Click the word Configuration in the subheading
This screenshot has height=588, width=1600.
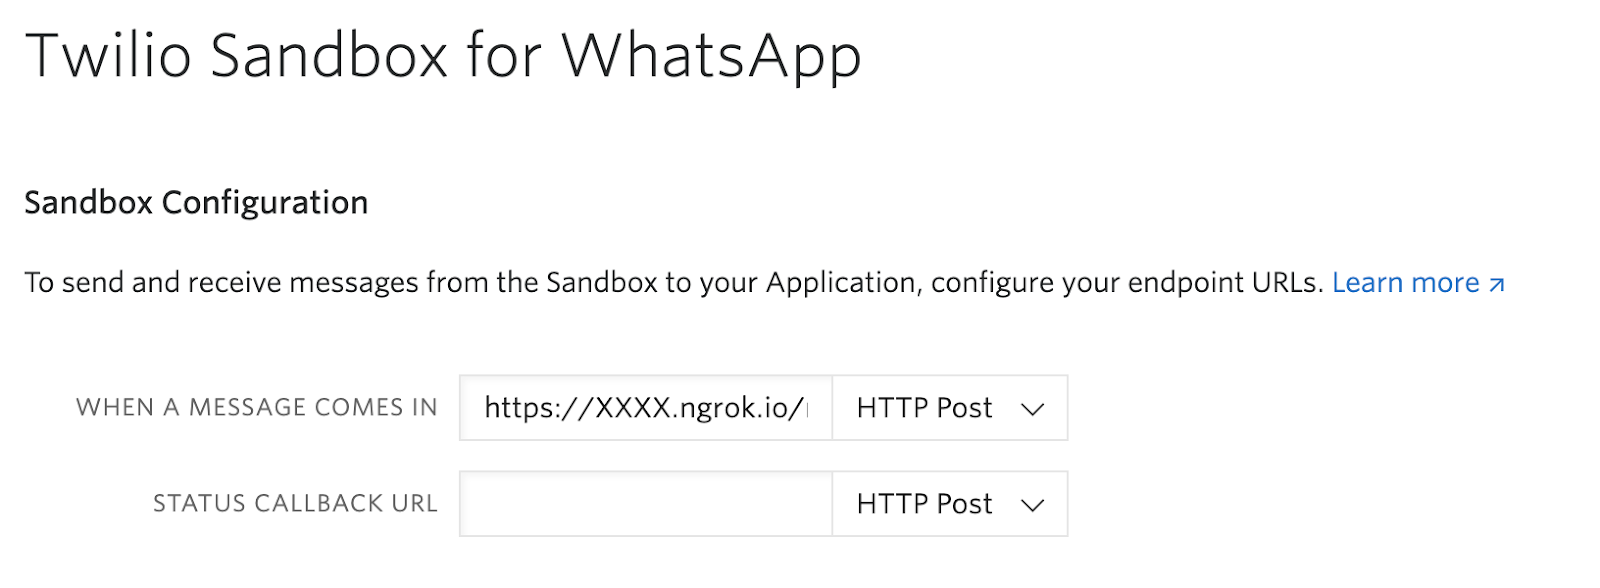click(265, 203)
